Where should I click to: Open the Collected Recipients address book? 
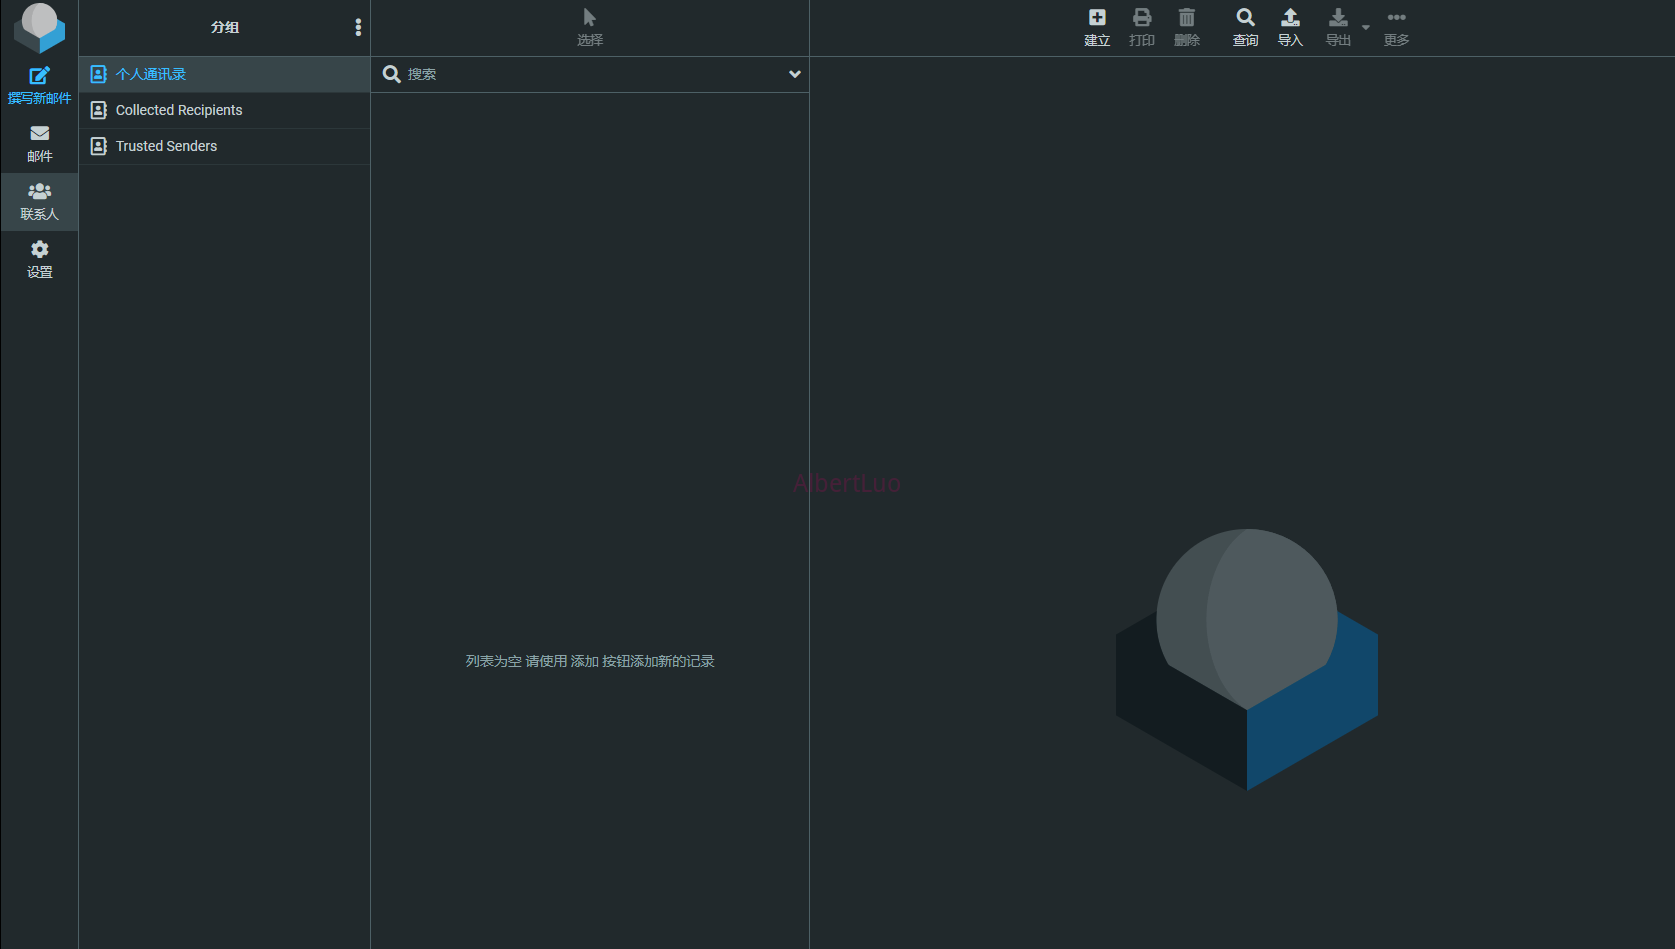pos(225,110)
